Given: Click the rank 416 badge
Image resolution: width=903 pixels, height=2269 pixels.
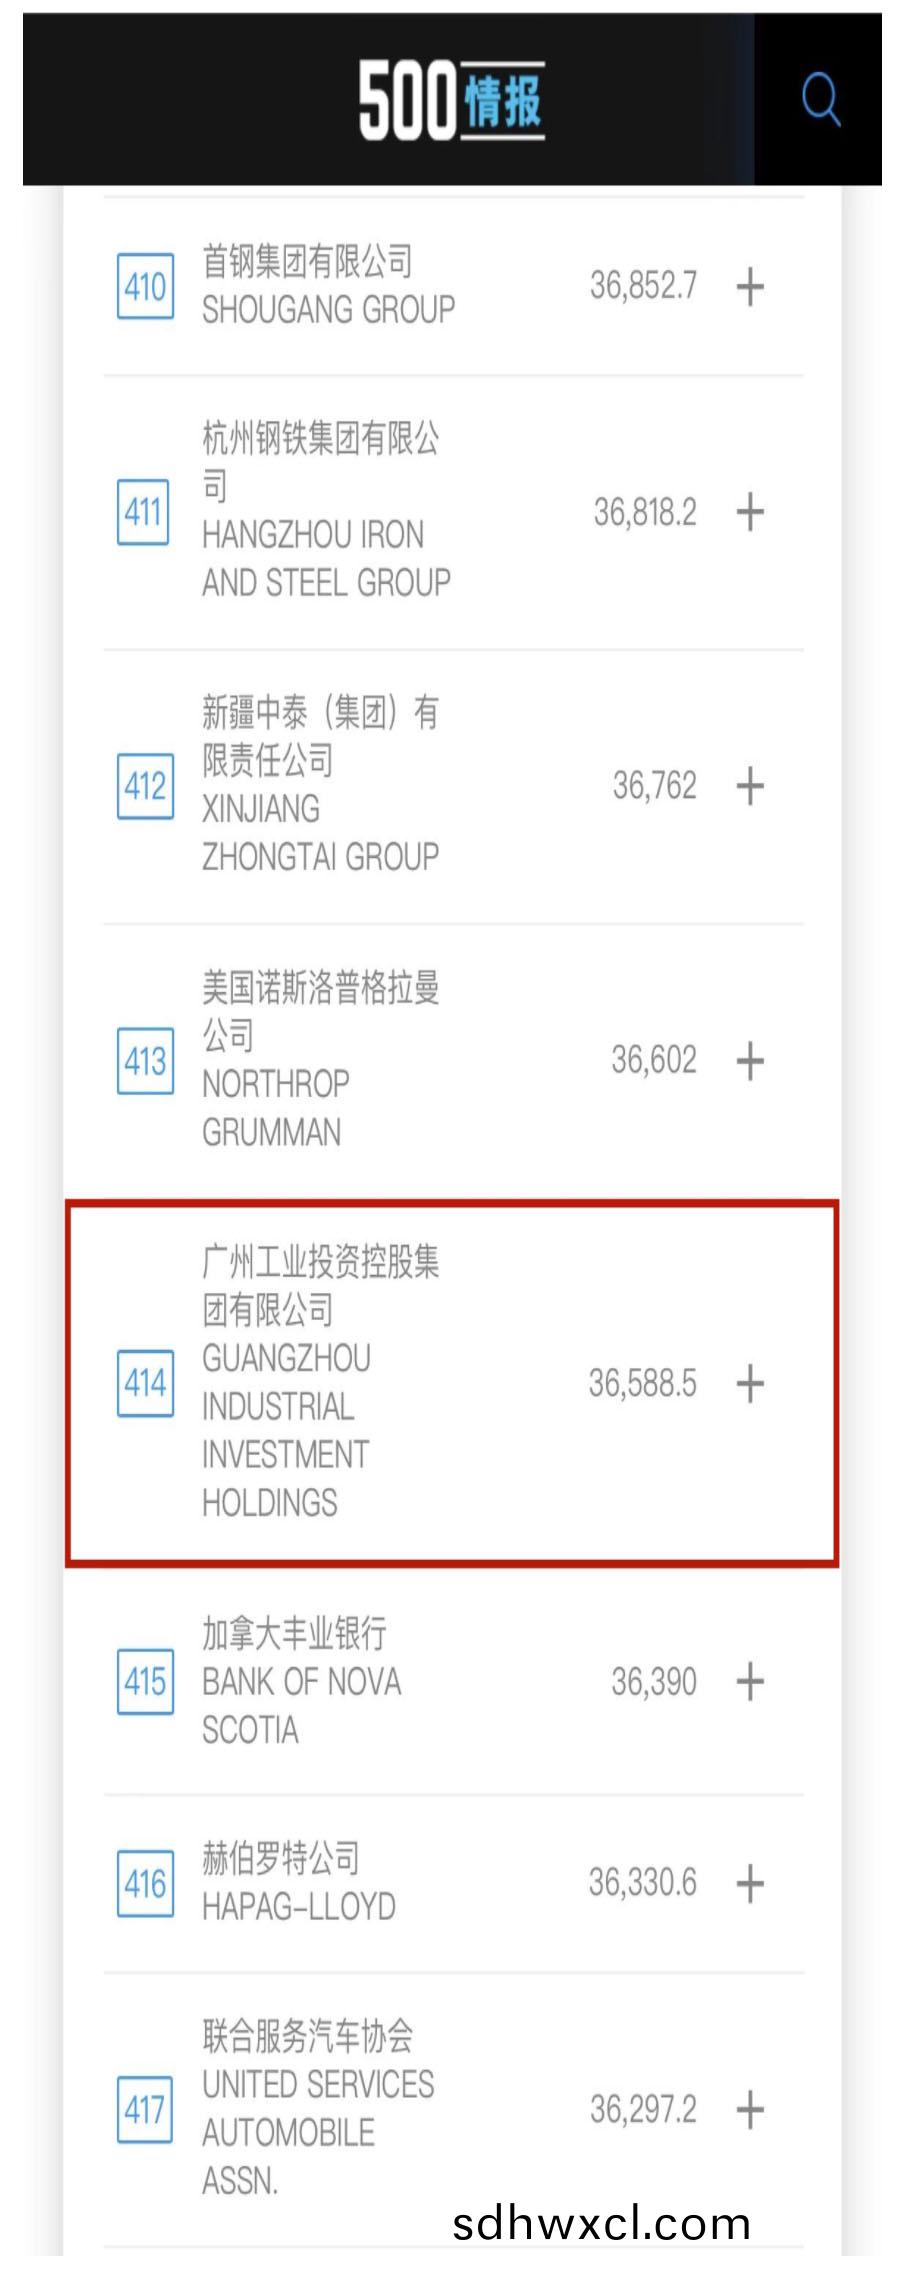Looking at the screenshot, I should pyautogui.click(x=145, y=1884).
